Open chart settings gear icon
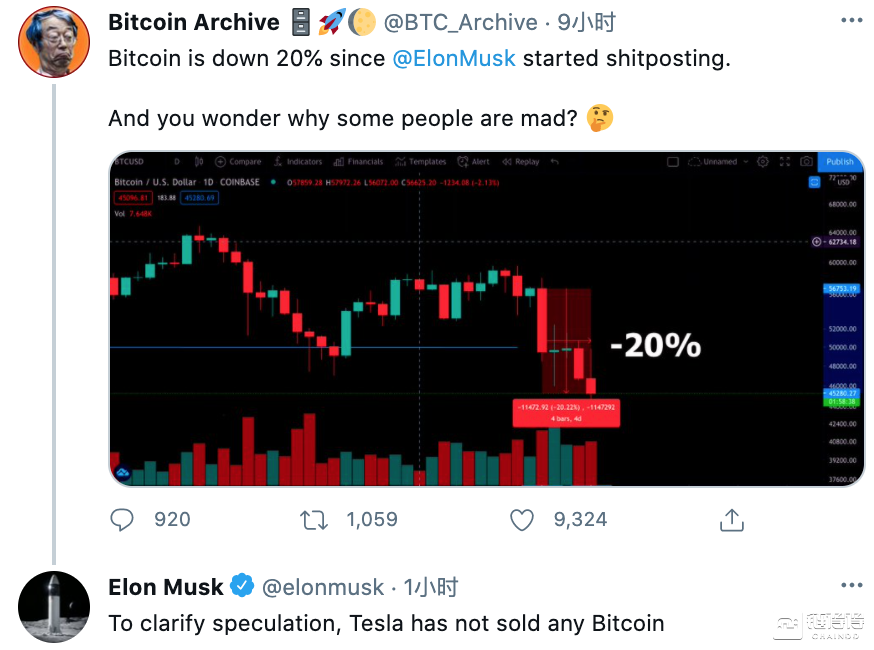 (x=763, y=162)
